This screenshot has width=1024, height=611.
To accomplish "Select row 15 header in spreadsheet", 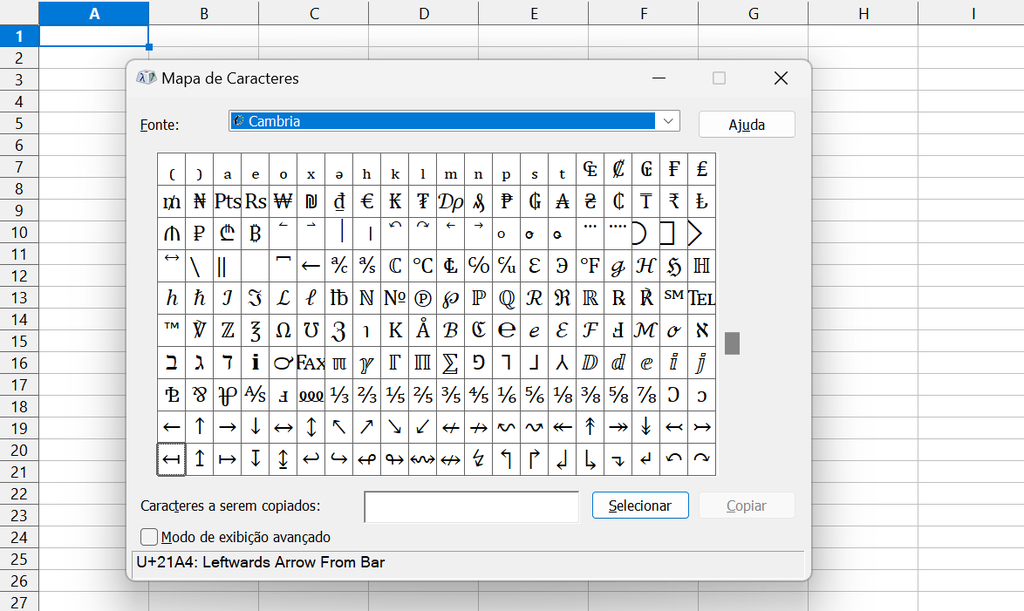I will (19, 341).
